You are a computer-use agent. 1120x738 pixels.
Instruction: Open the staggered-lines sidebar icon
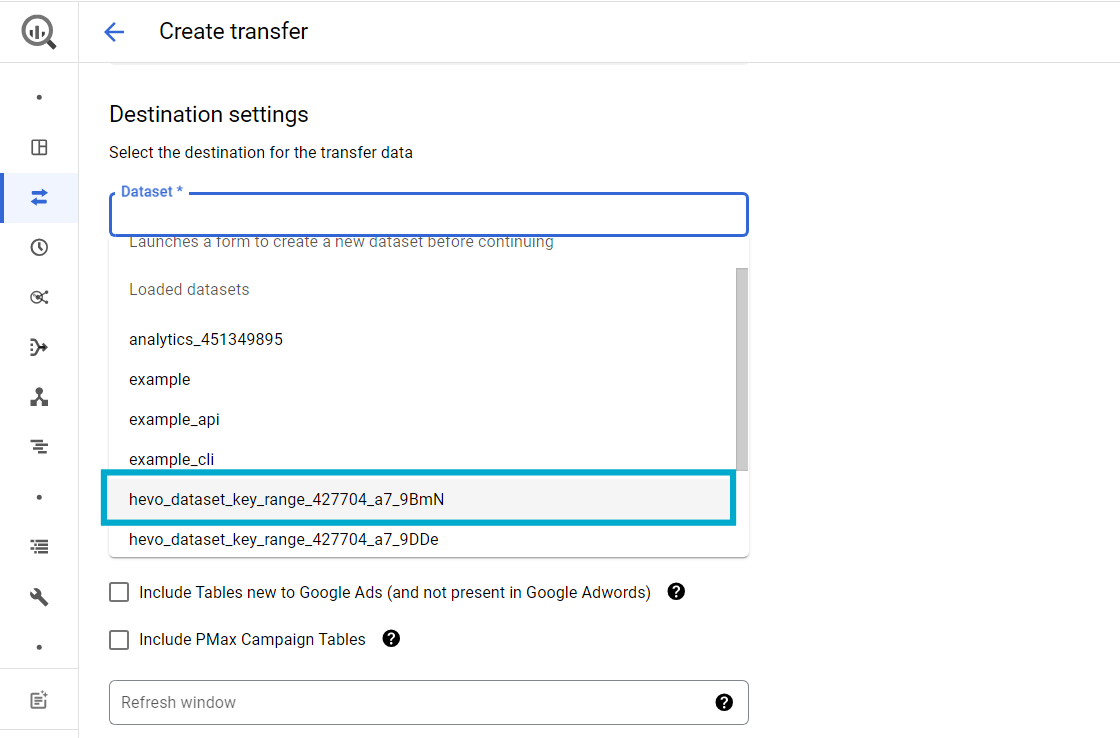[39, 447]
